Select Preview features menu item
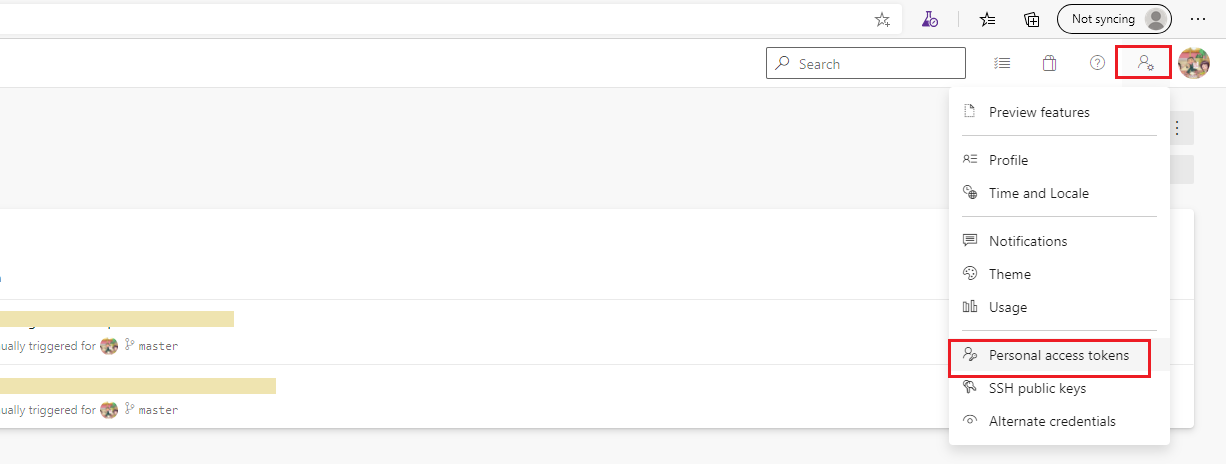The width and height of the screenshot is (1226, 464). [x=1039, y=112]
